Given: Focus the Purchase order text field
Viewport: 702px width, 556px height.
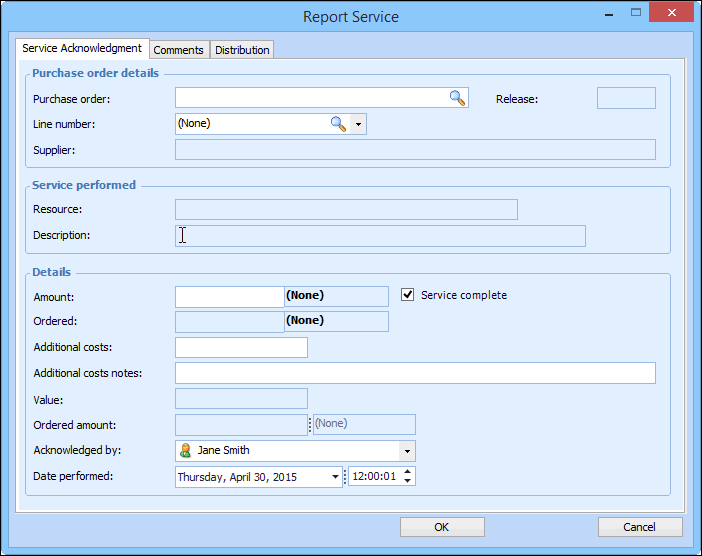Looking at the screenshot, I should (310, 98).
